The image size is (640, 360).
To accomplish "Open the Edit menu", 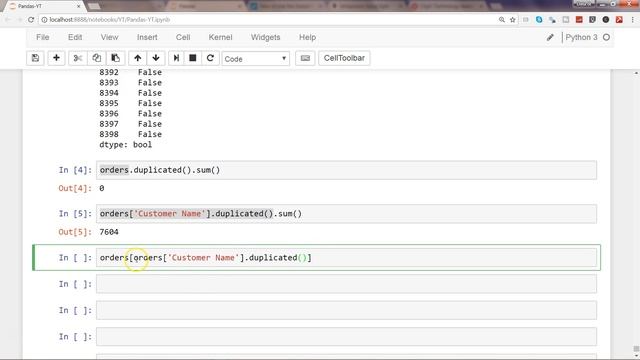I will 75,37.
